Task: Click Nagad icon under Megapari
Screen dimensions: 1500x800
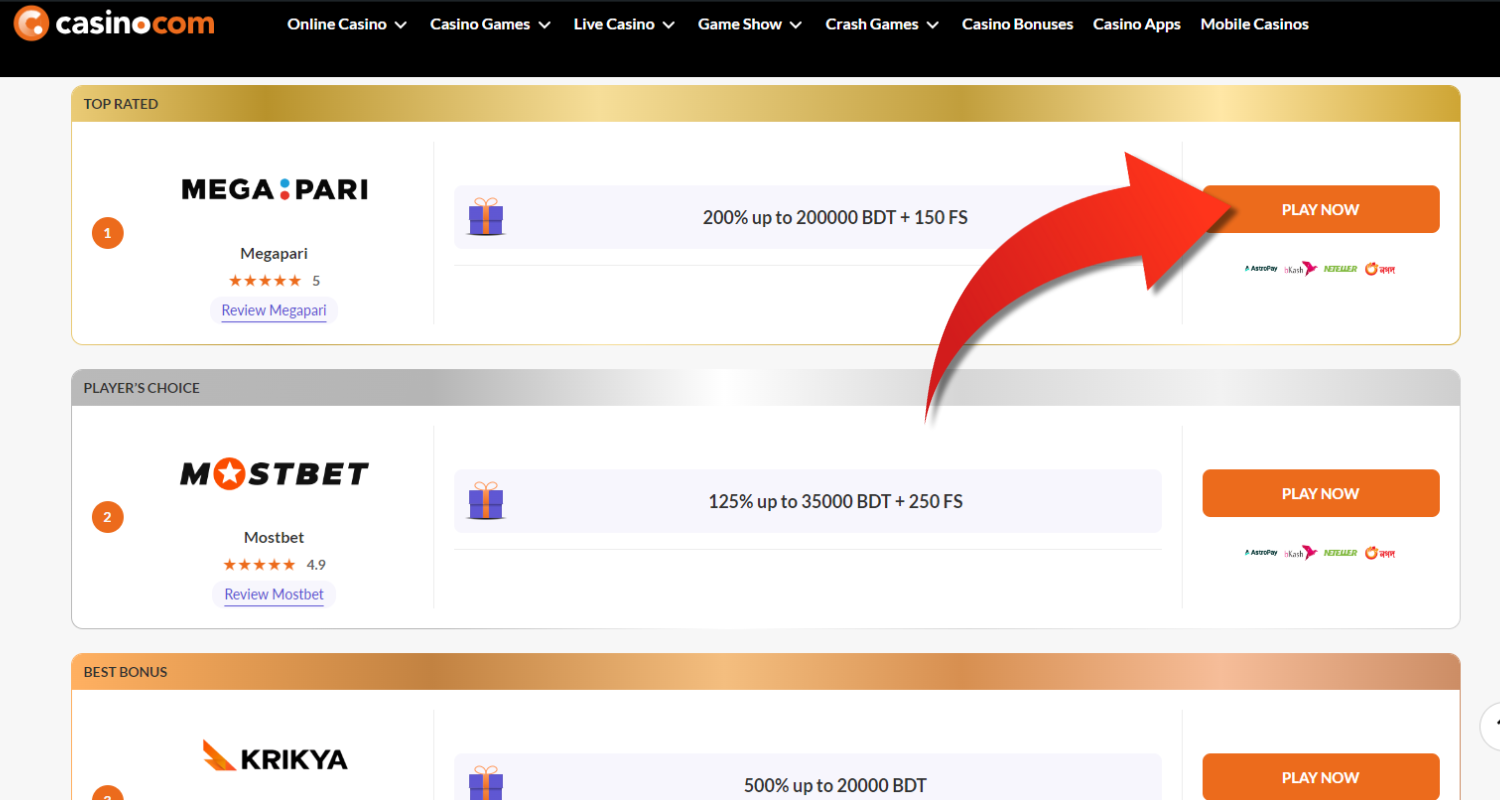Action: [1379, 269]
